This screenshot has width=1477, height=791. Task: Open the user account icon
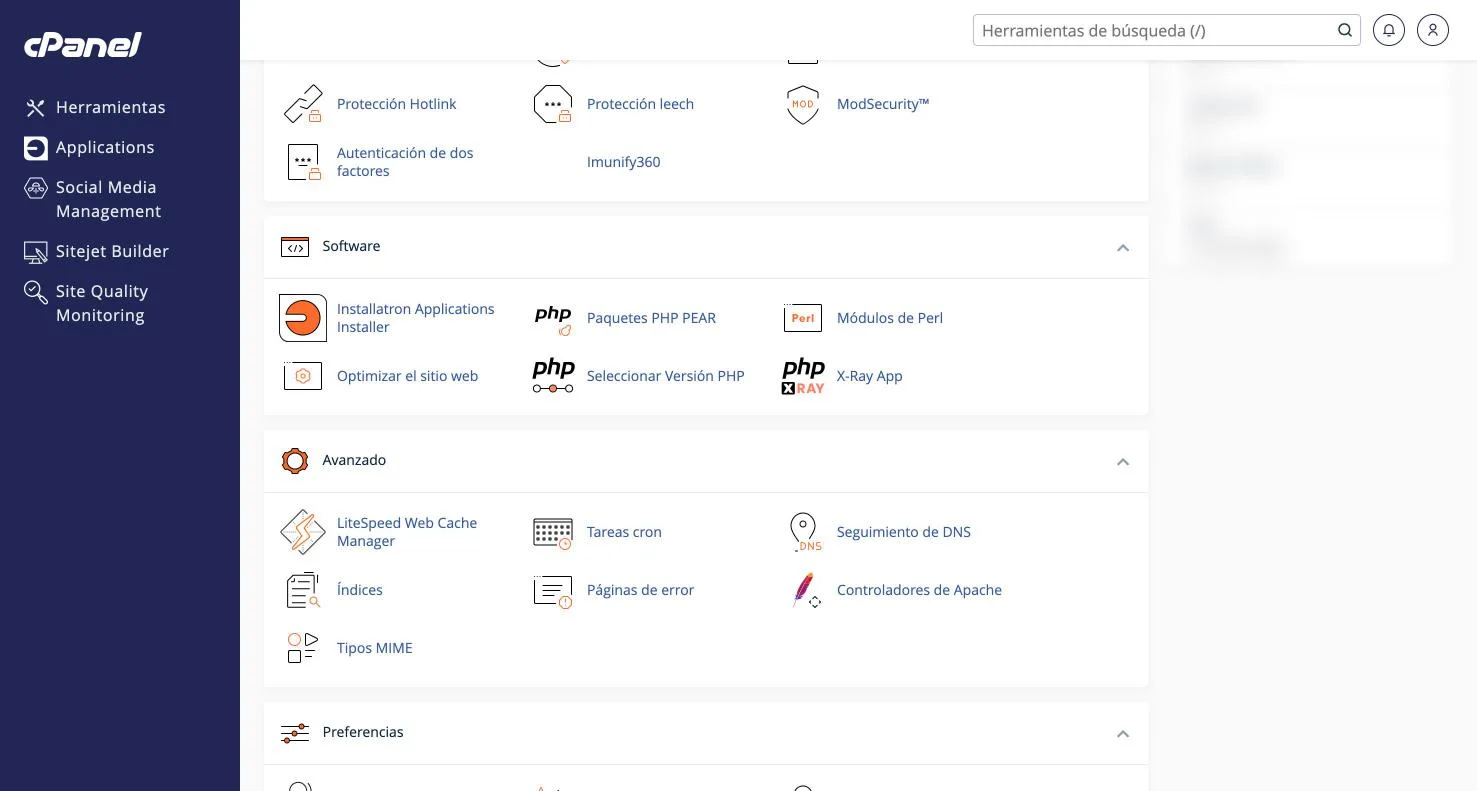pyautogui.click(x=1433, y=30)
